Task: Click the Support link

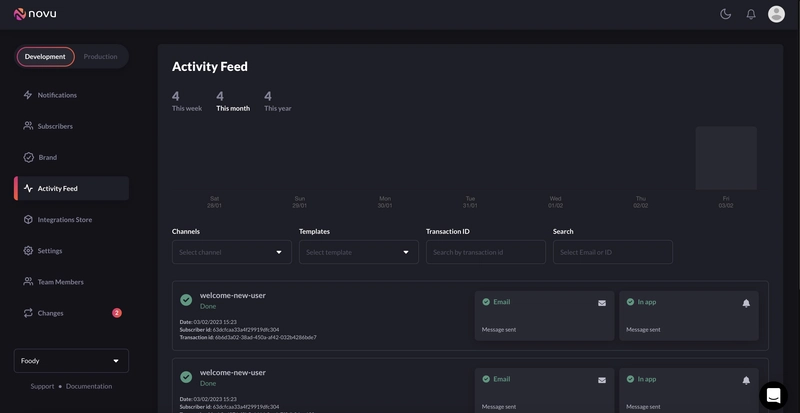Action: coord(42,386)
